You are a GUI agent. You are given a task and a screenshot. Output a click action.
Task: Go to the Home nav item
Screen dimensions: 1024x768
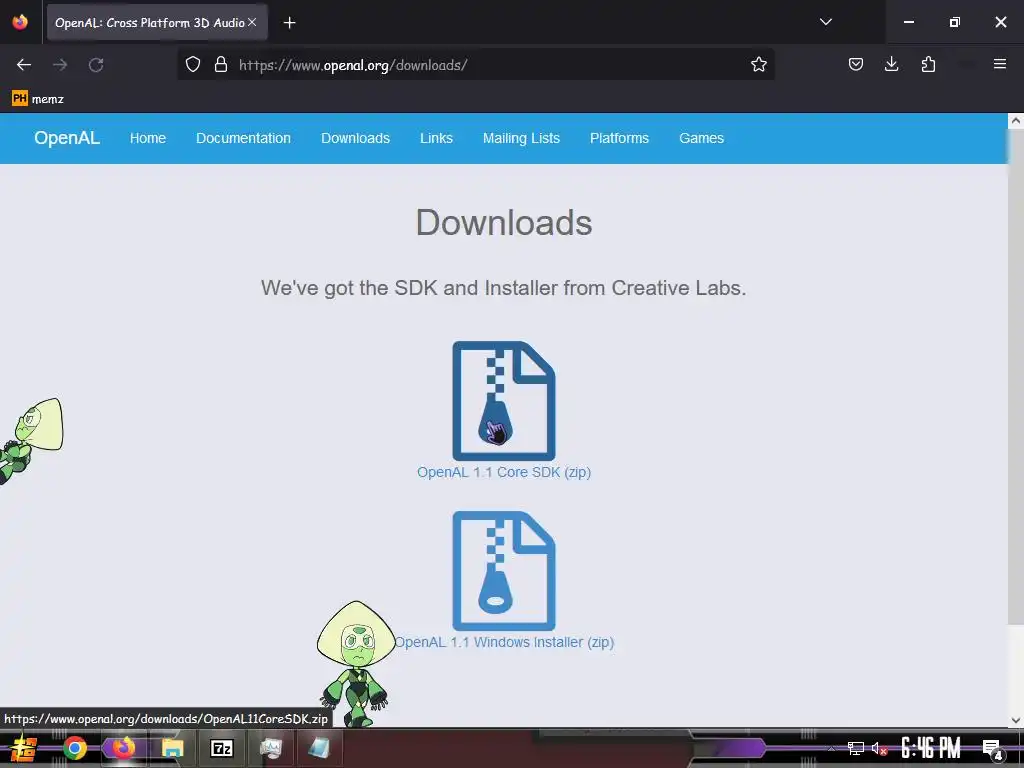click(x=148, y=138)
